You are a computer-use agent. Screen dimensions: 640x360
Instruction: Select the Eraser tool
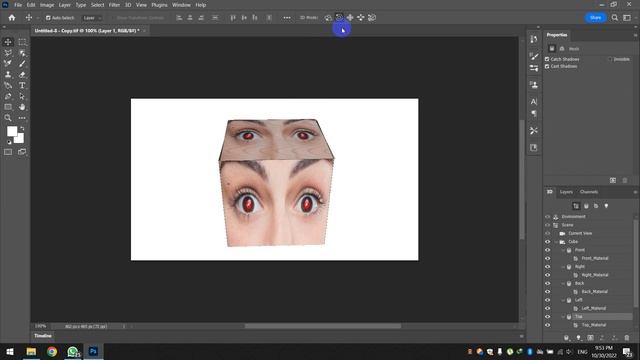point(22,75)
